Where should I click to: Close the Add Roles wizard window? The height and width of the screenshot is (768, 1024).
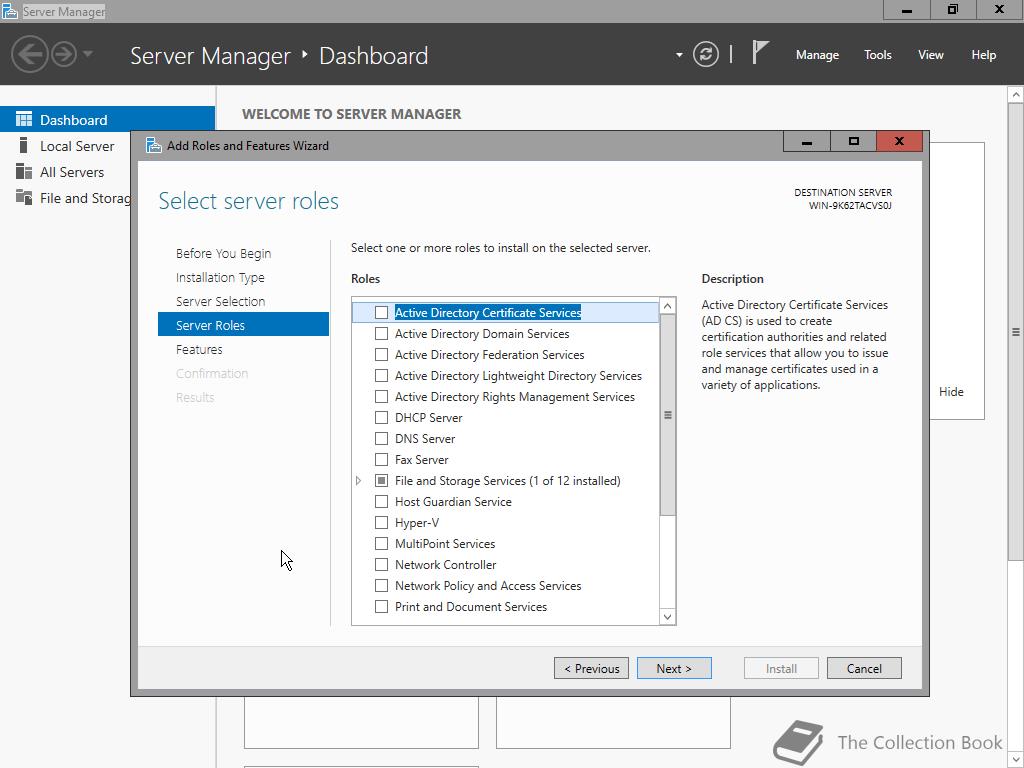pos(899,141)
